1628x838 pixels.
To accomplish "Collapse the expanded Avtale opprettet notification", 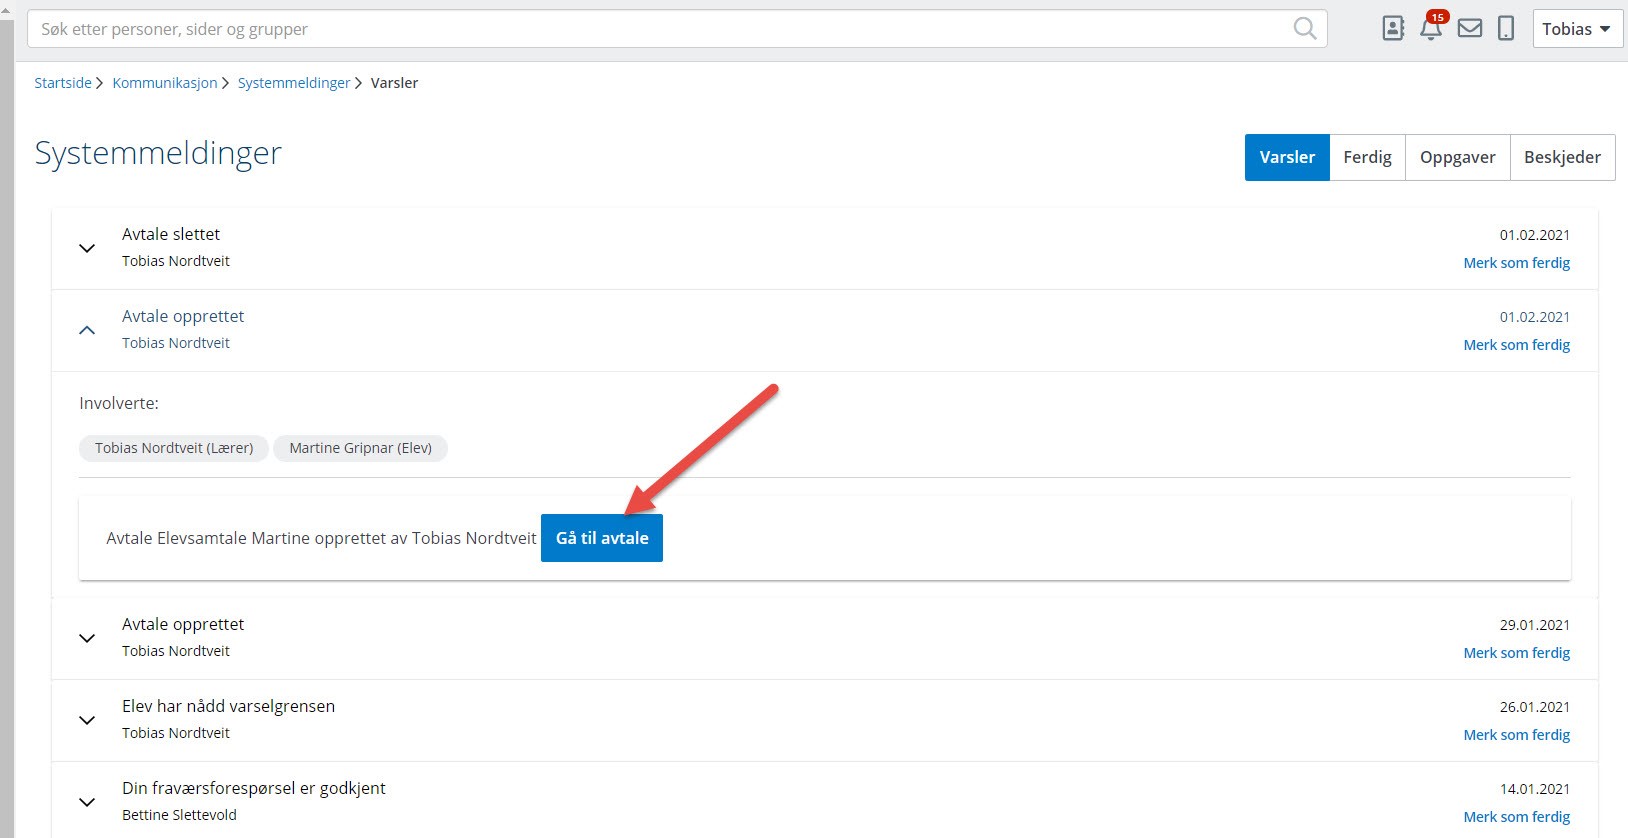I will coord(87,330).
